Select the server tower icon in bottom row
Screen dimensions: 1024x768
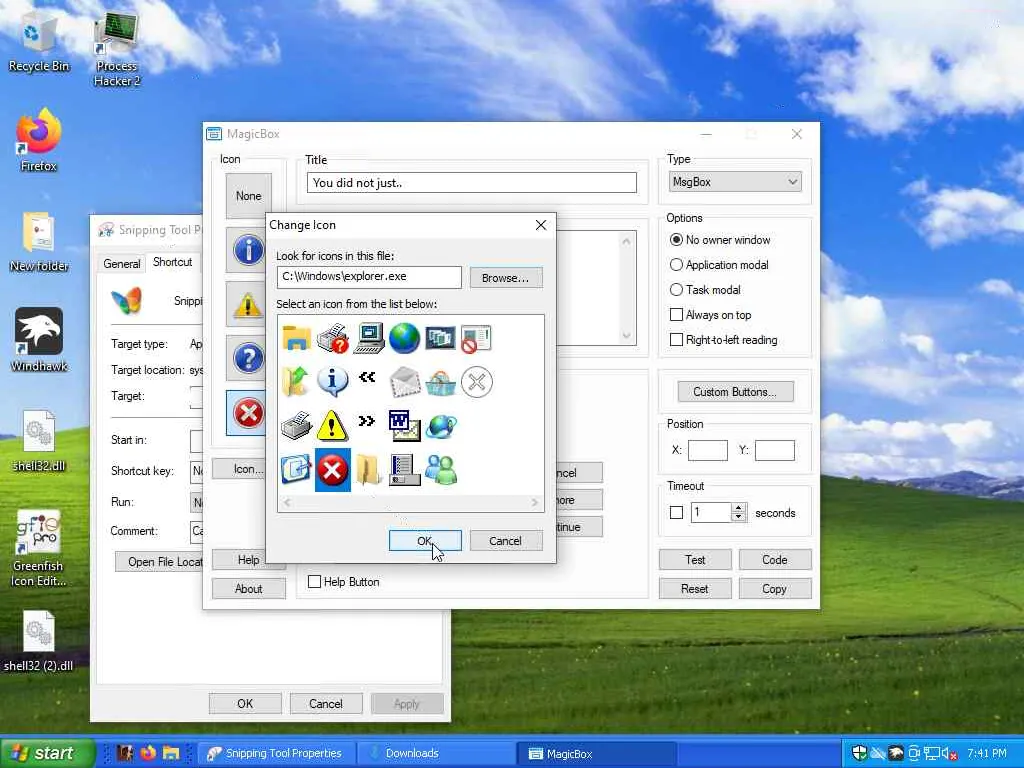tap(404, 470)
